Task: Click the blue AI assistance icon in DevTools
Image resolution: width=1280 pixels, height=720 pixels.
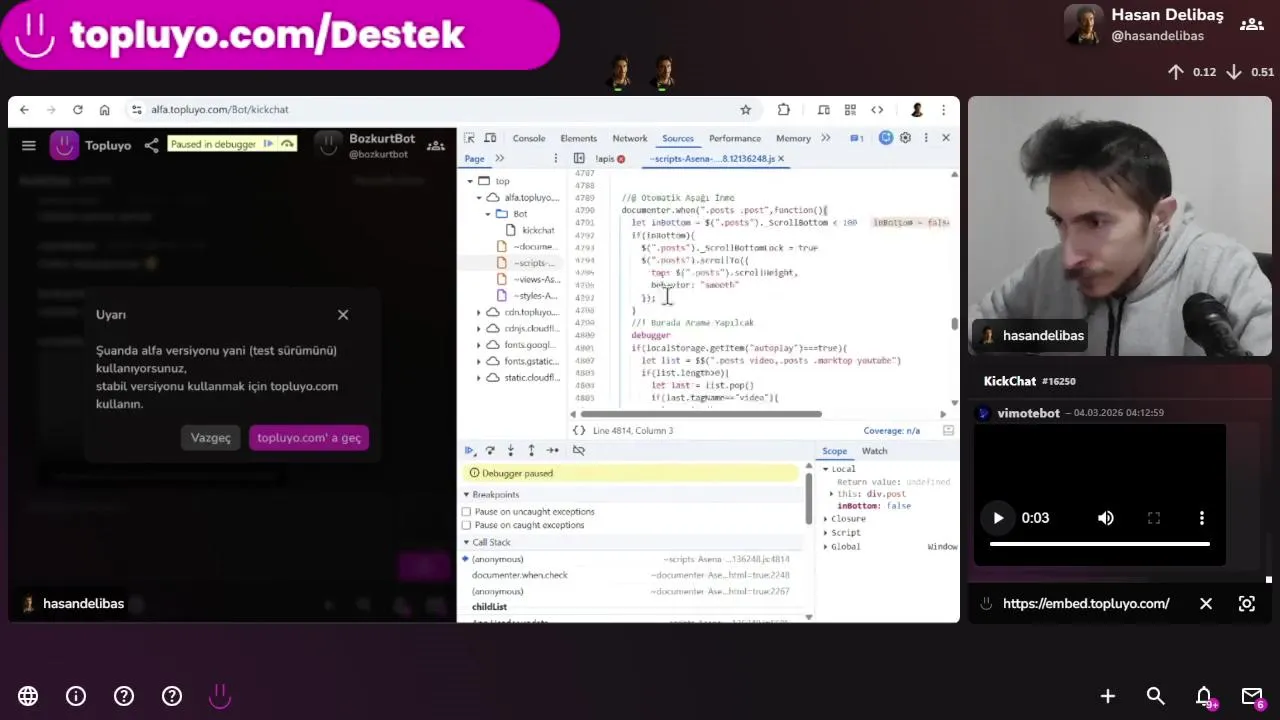Action: [x=885, y=138]
